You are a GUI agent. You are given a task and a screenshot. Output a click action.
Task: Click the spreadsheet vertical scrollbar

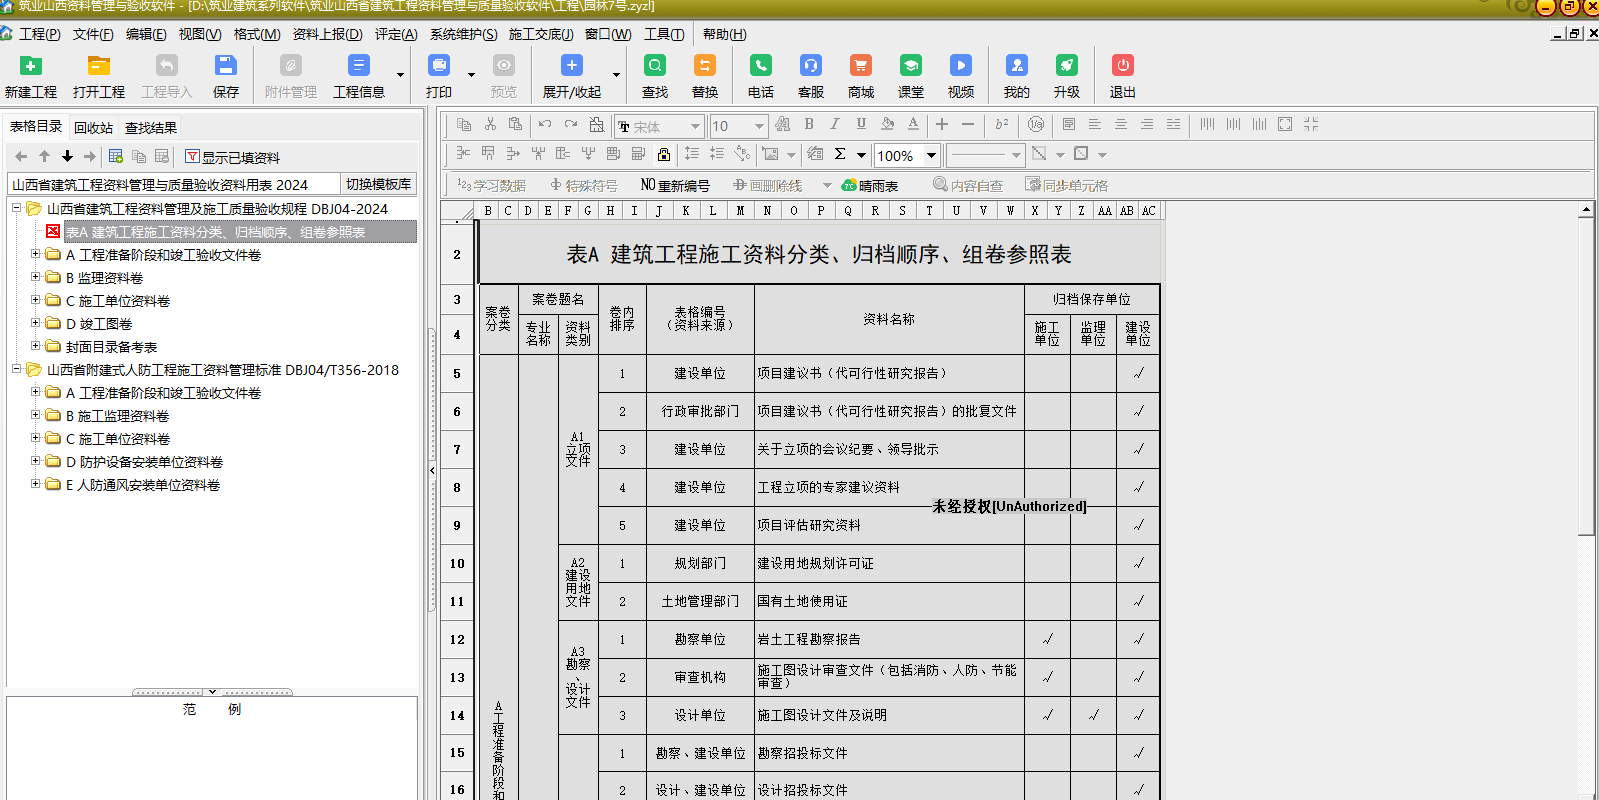tap(1586, 400)
